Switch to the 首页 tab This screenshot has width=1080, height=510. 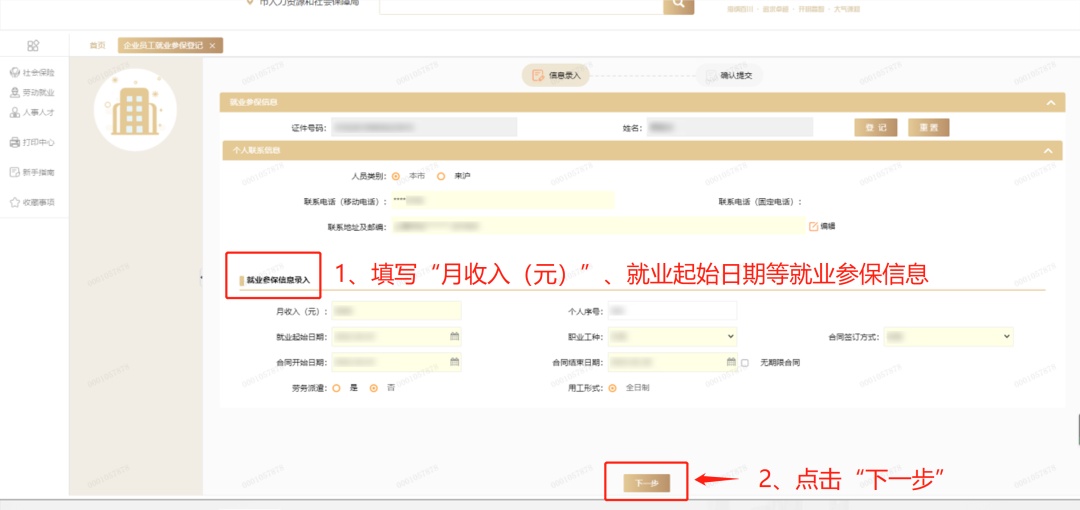coord(97,45)
